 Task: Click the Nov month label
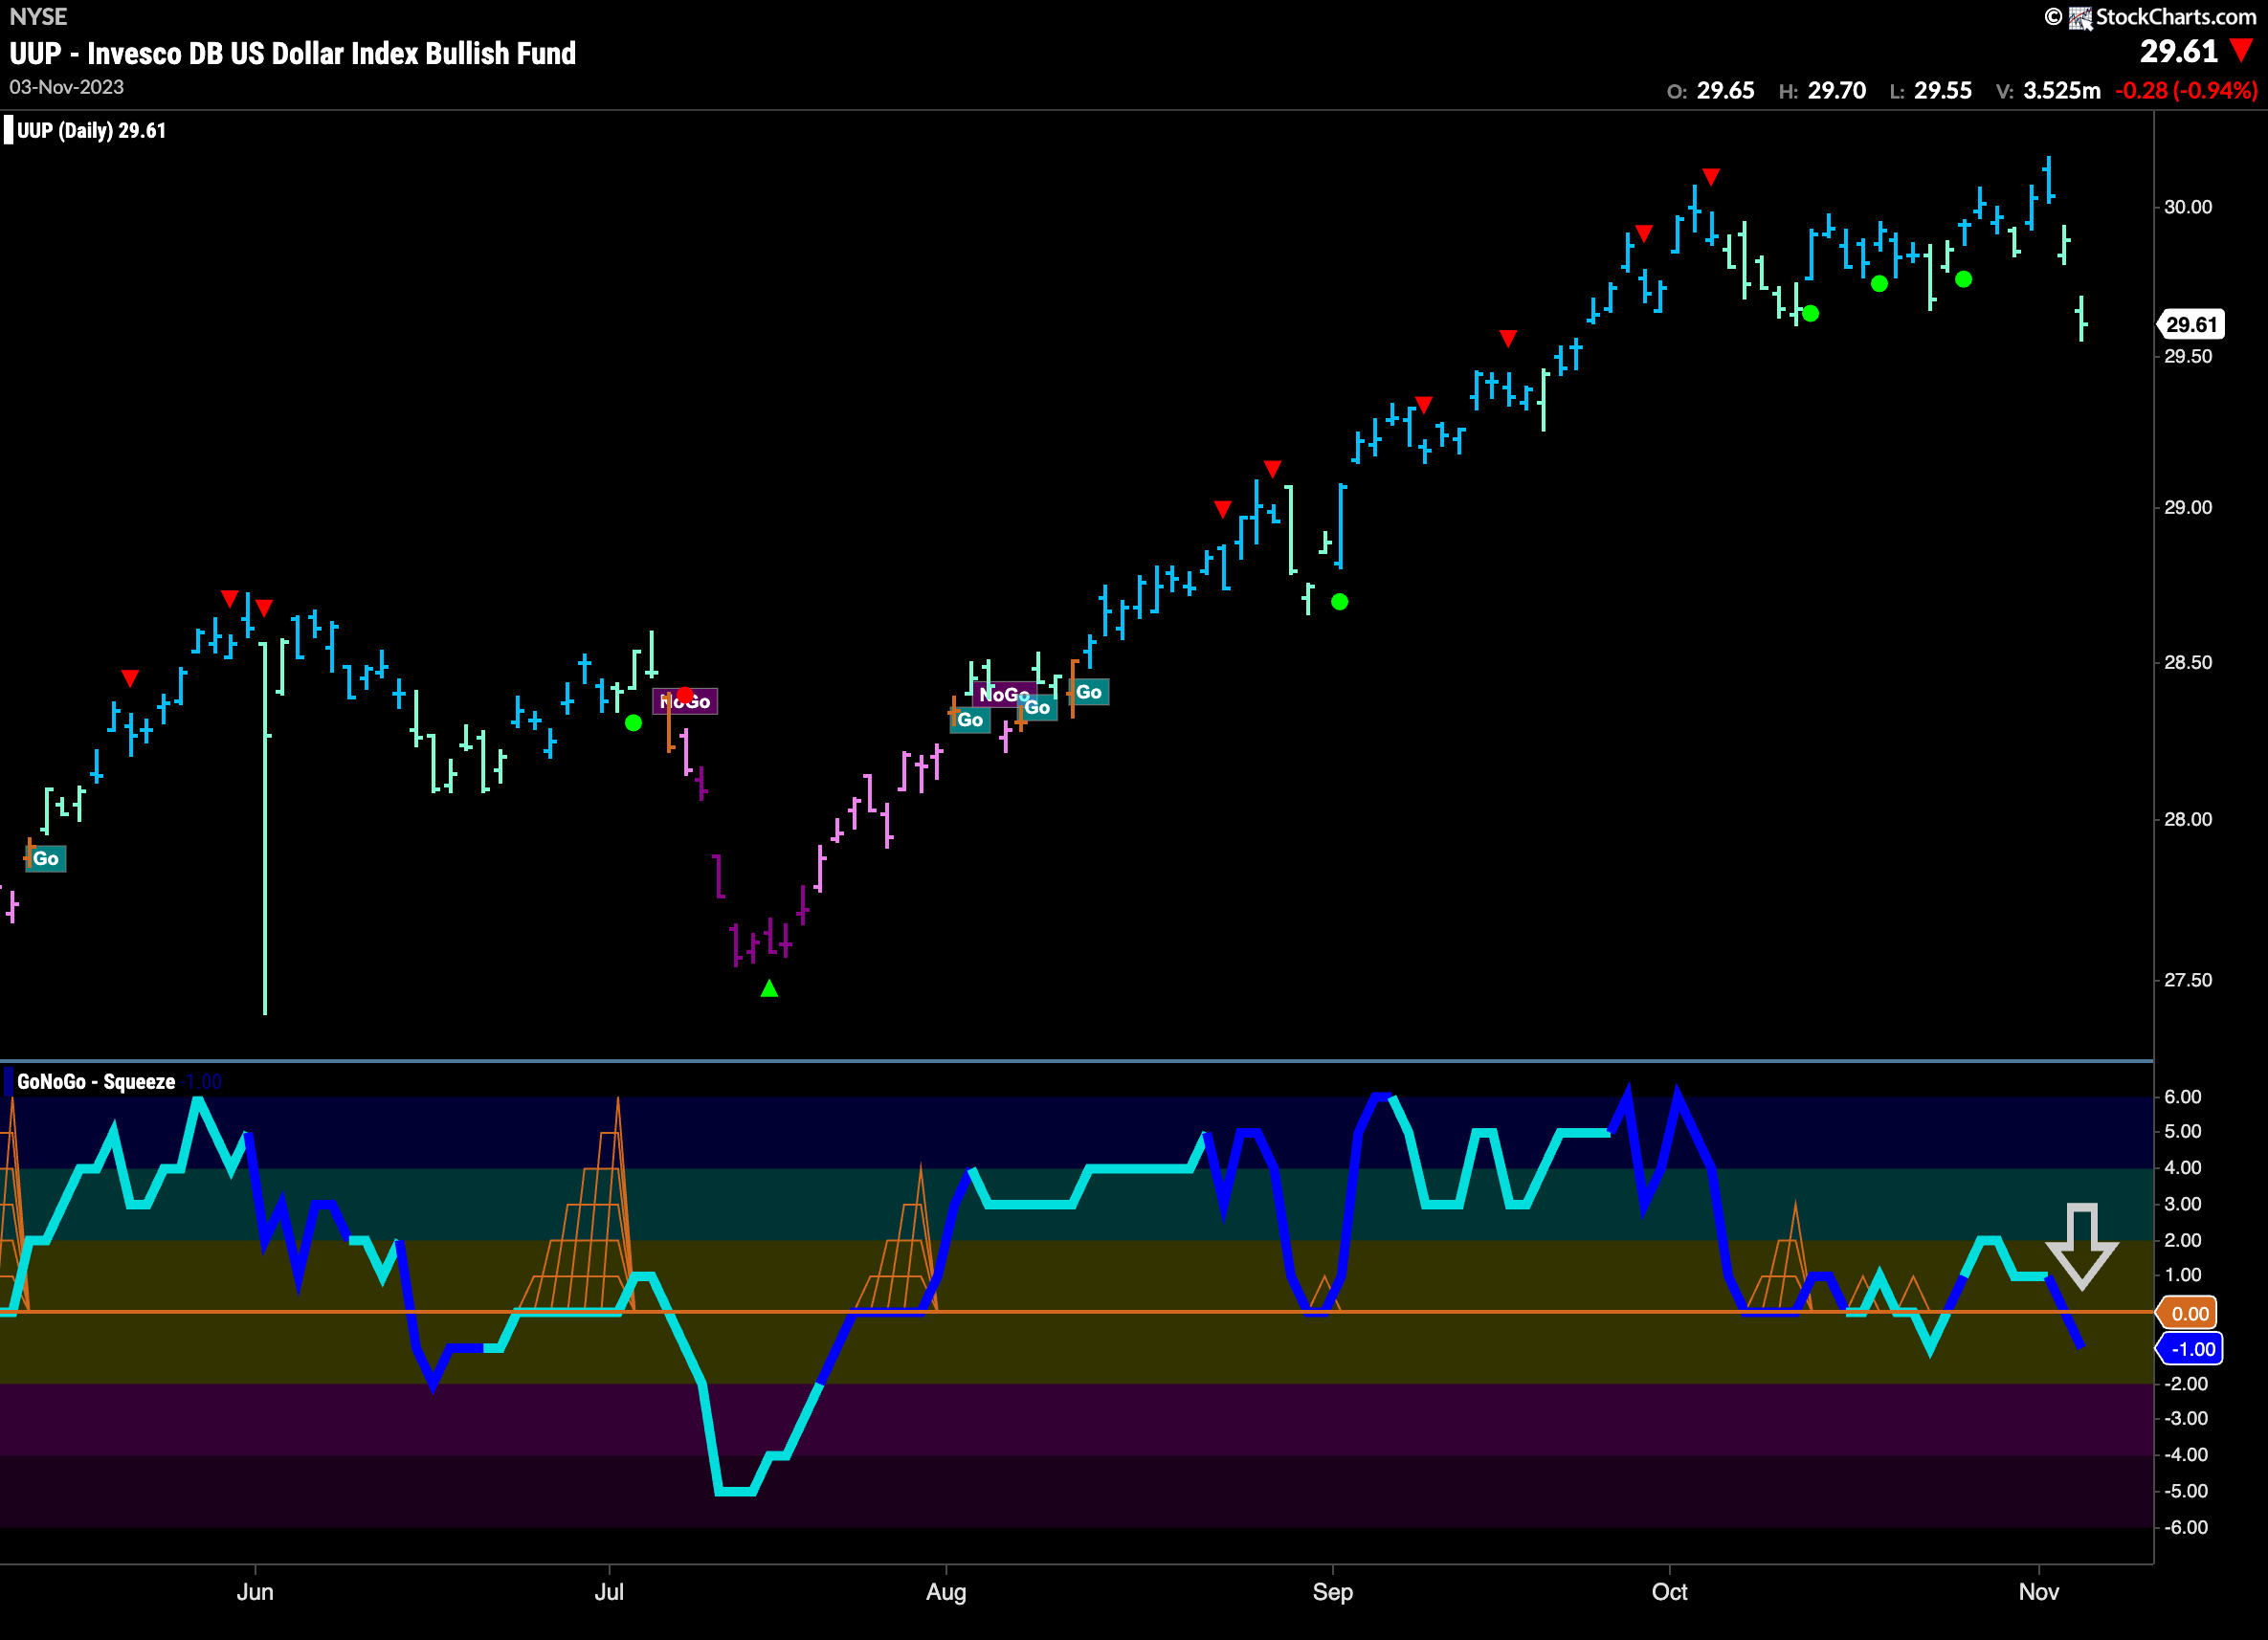coord(2038,1592)
